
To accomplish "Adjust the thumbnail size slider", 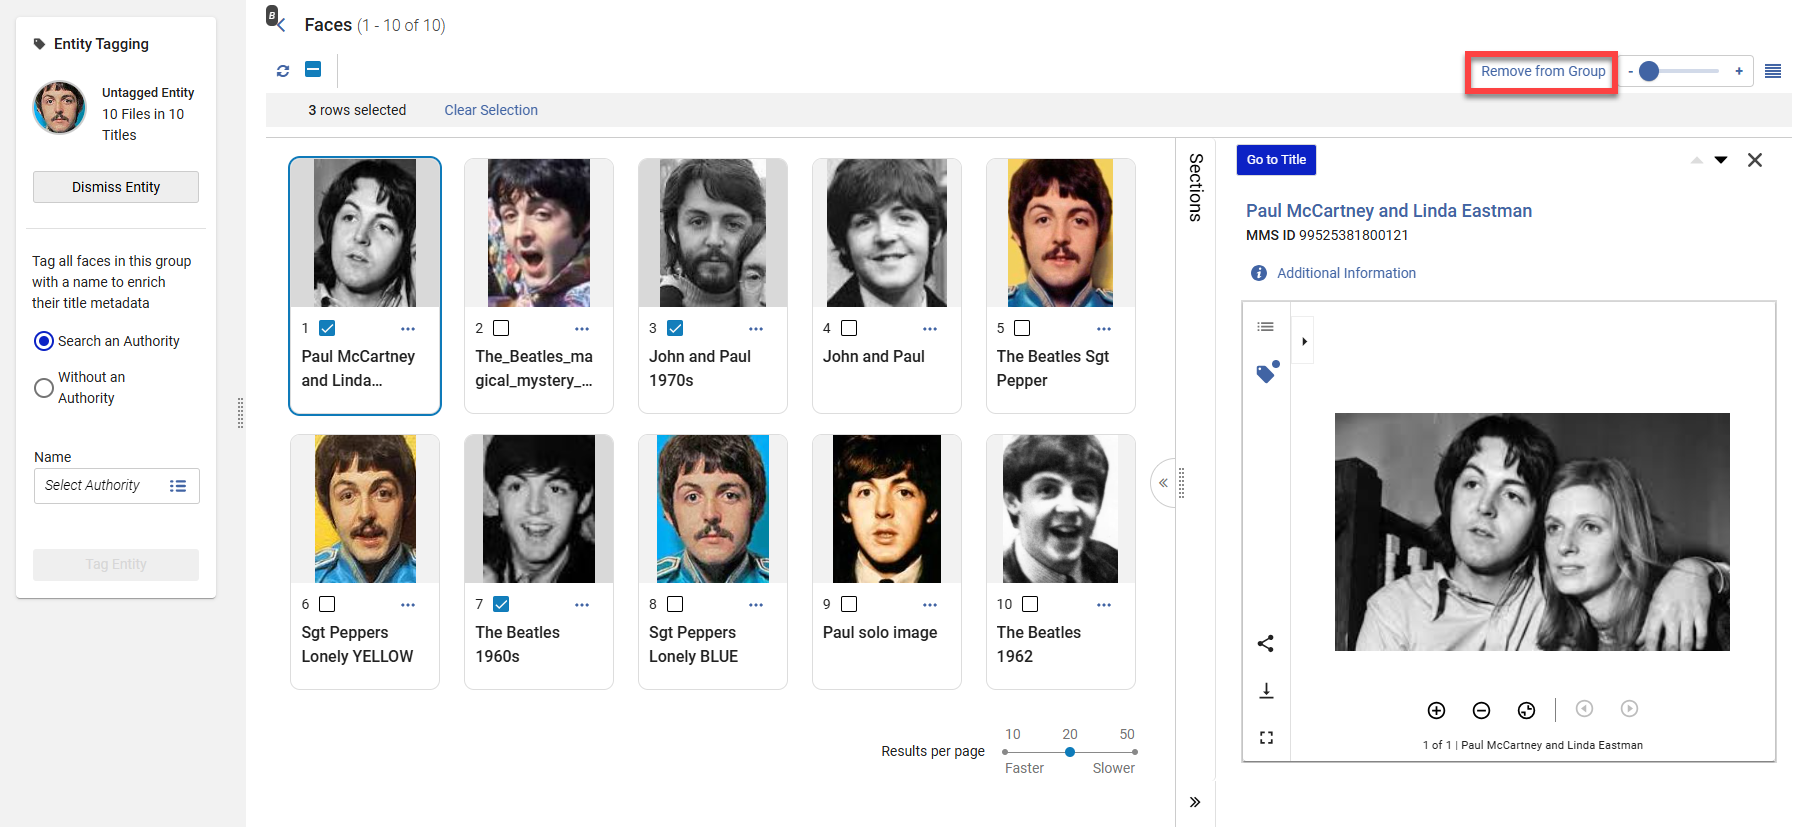I will pyautogui.click(x=1650, y=71).
